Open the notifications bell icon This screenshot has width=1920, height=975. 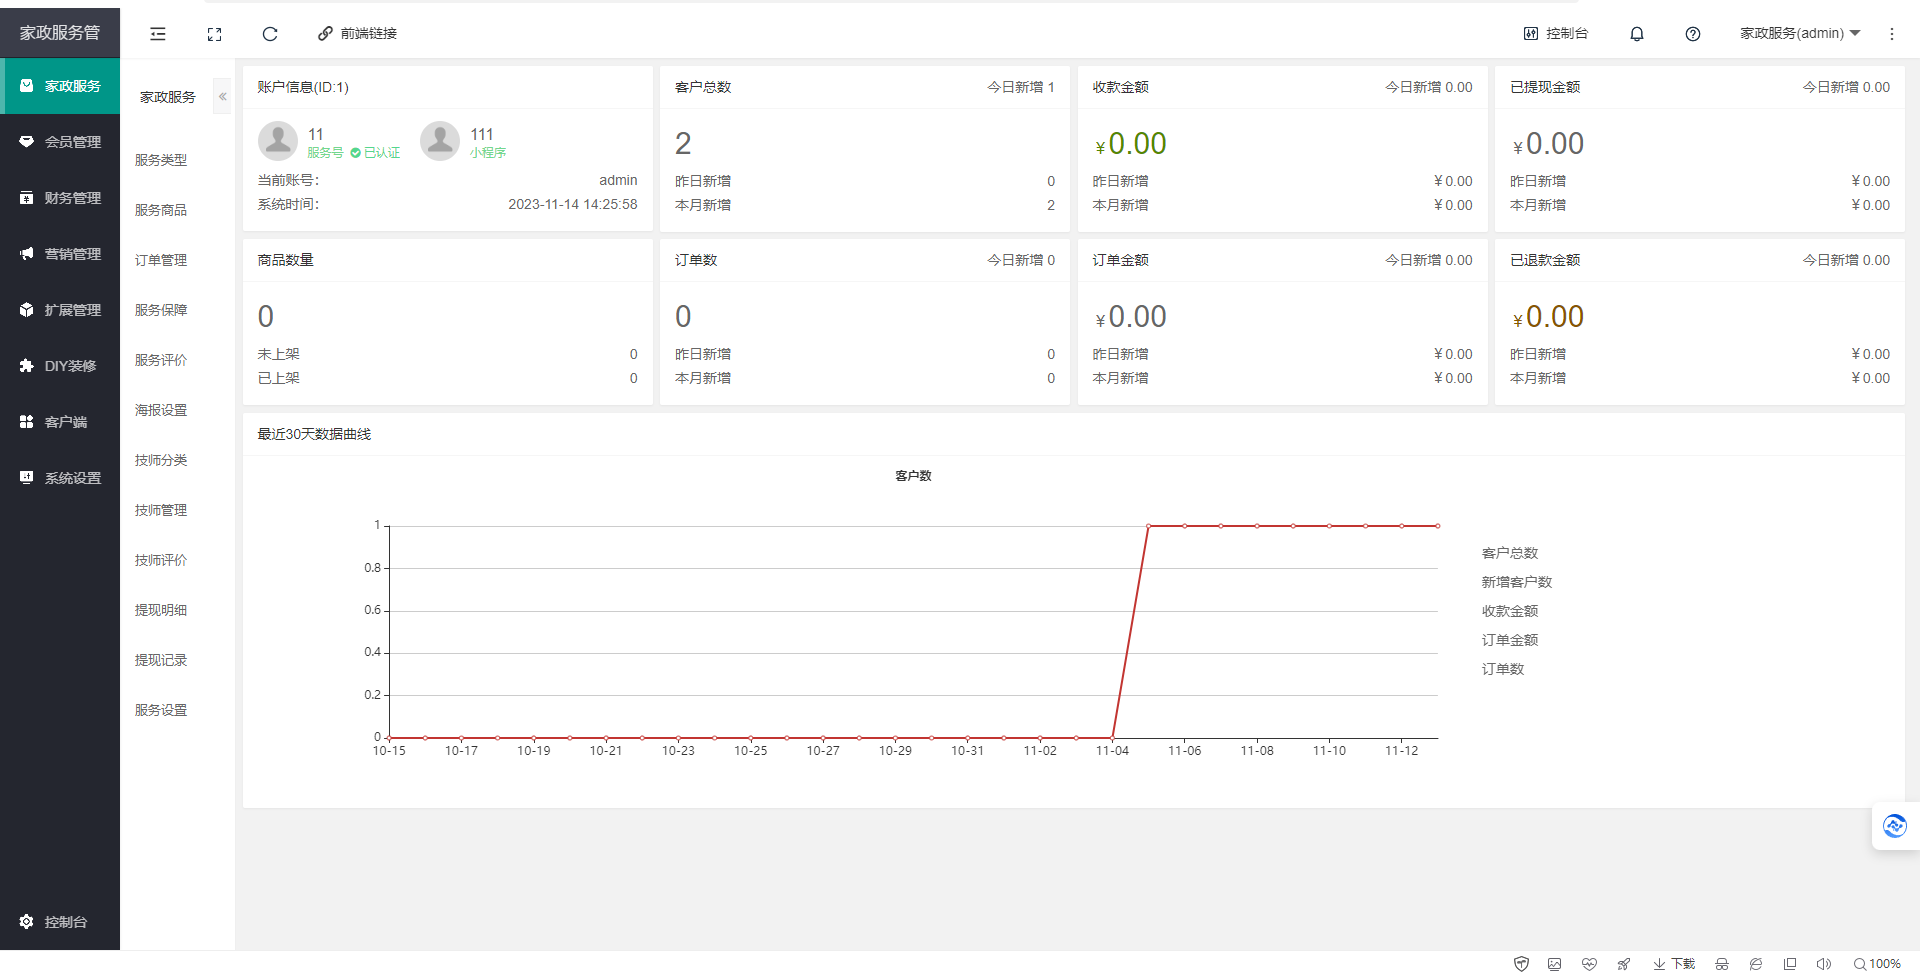point(1637,34)
